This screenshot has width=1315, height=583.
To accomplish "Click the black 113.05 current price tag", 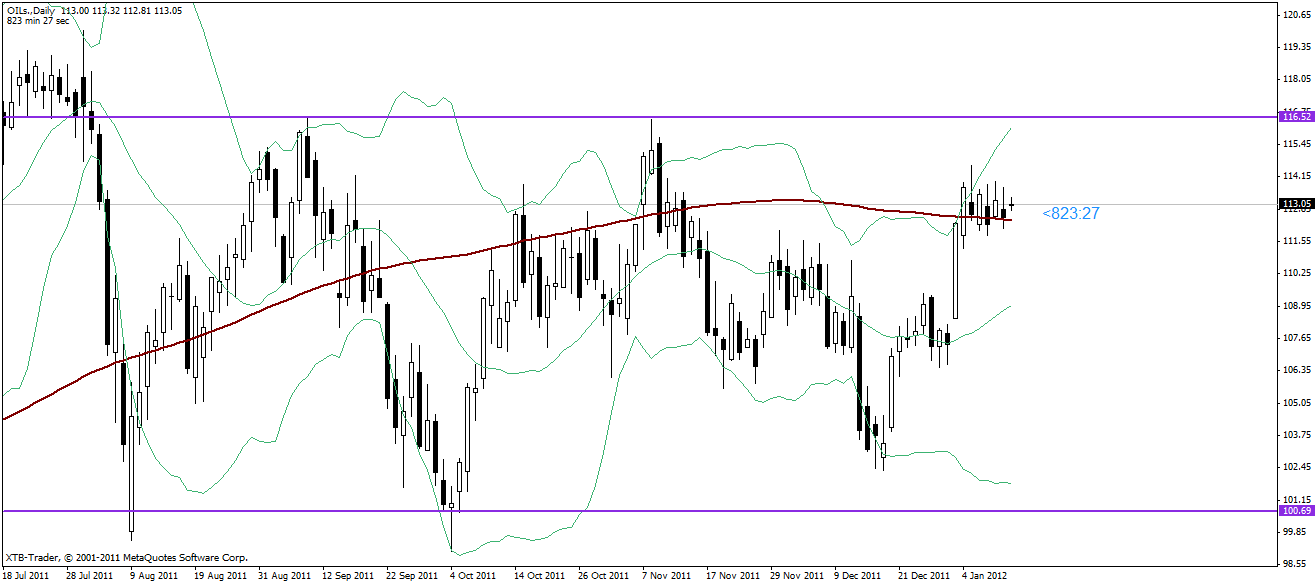I will point(1297,204).
